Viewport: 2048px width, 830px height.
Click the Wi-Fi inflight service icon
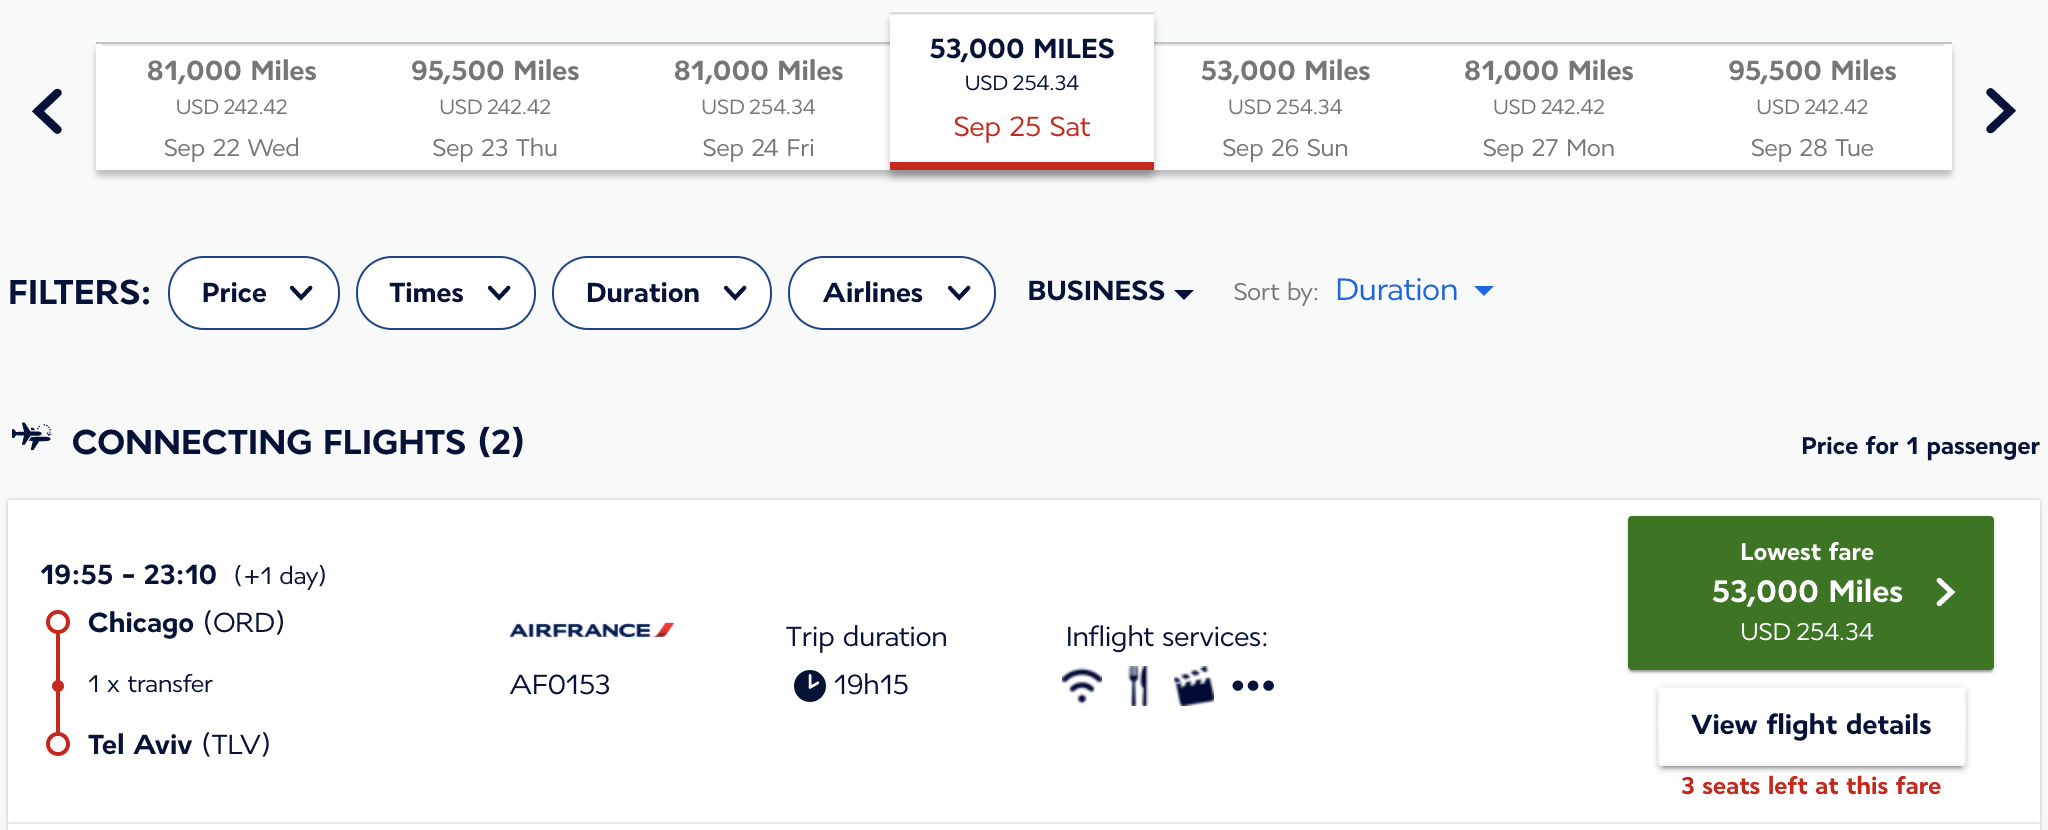pyautogui.click(x=1080, y=686)
